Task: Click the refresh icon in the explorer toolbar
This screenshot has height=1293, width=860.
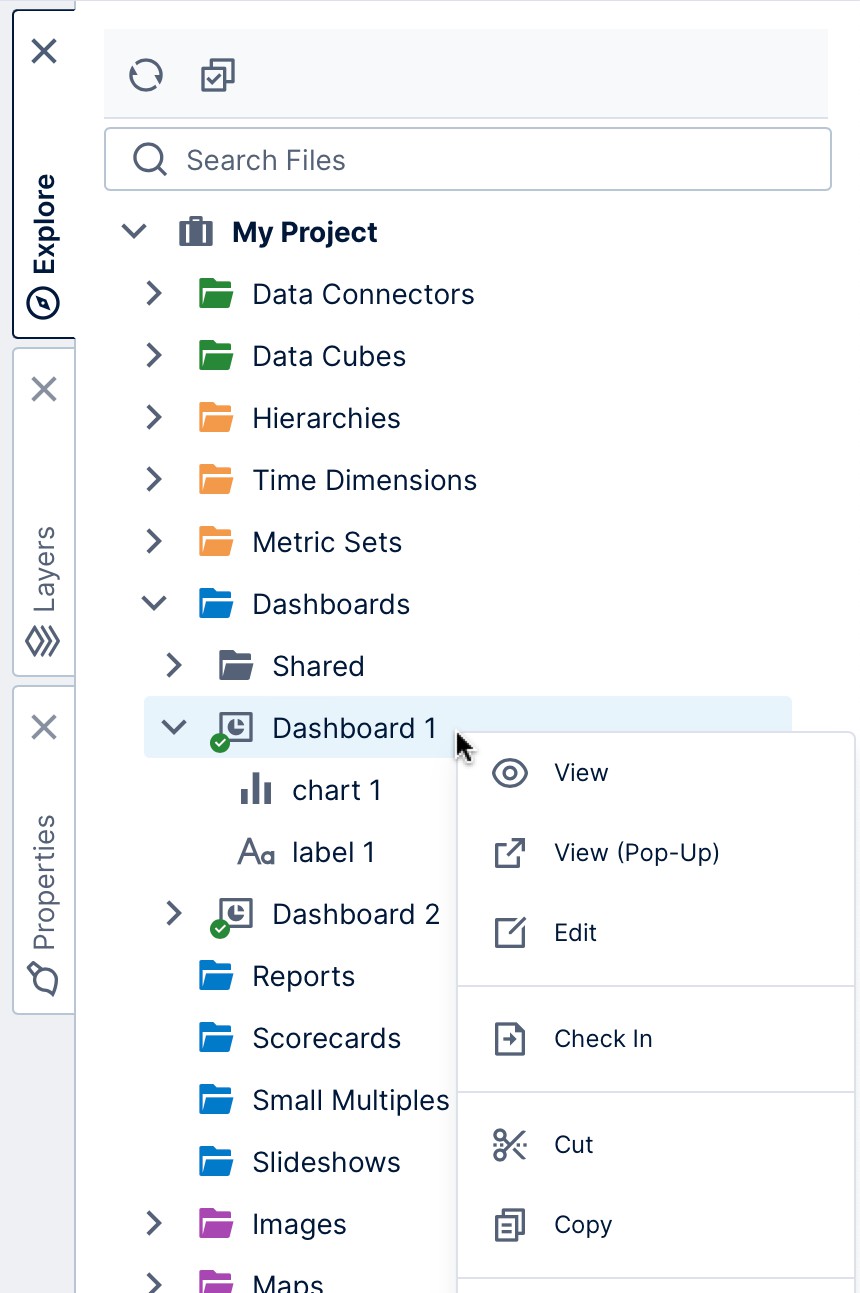Action: click(x=146, y=75)
